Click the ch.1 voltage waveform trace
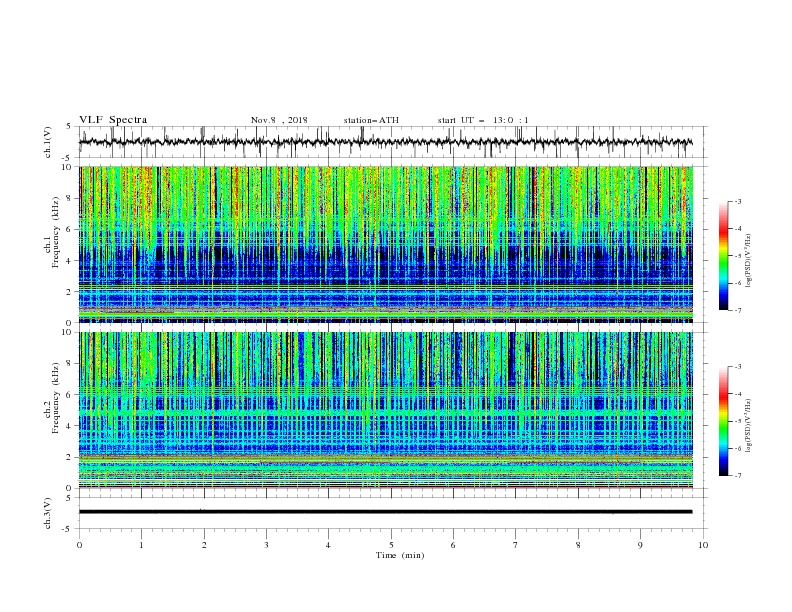The image size is (792, 612). tap(385, 142)
